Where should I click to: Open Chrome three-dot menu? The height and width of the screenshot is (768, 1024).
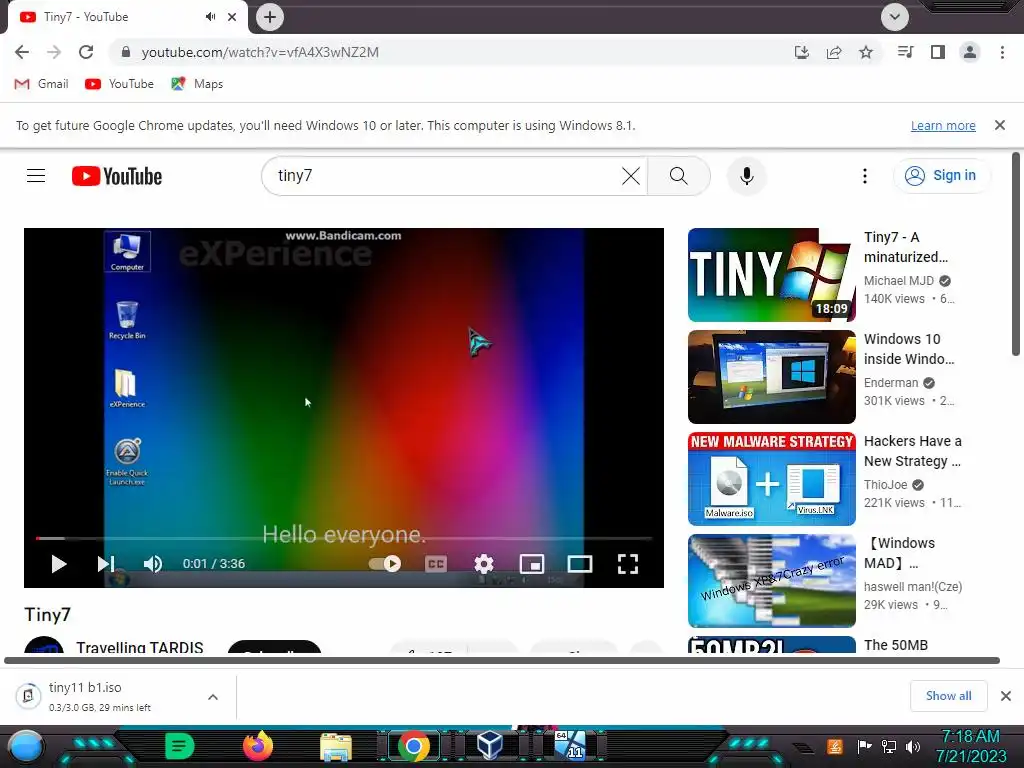(1002, 52)
